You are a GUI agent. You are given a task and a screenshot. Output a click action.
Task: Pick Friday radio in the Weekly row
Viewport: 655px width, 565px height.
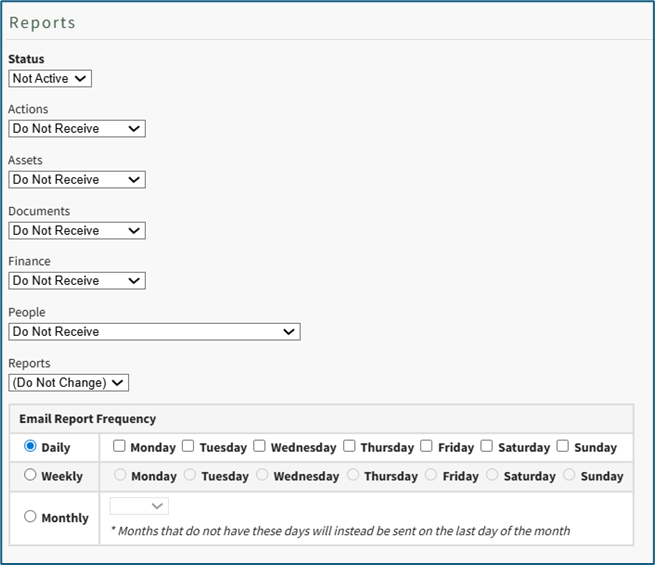coord(432,475)
